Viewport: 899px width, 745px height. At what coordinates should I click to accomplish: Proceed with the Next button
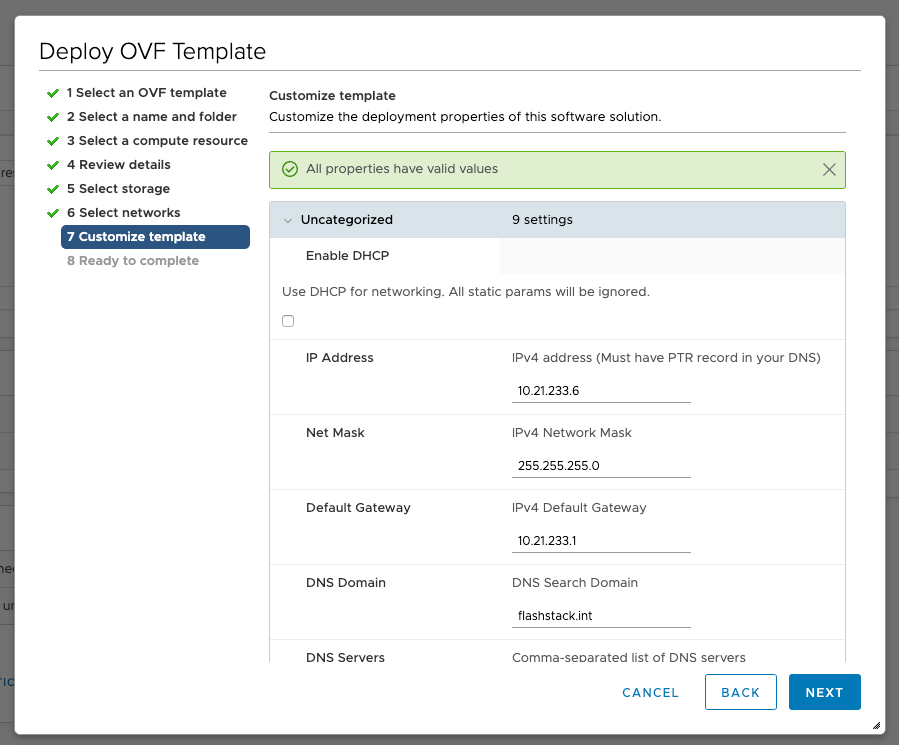824,692
